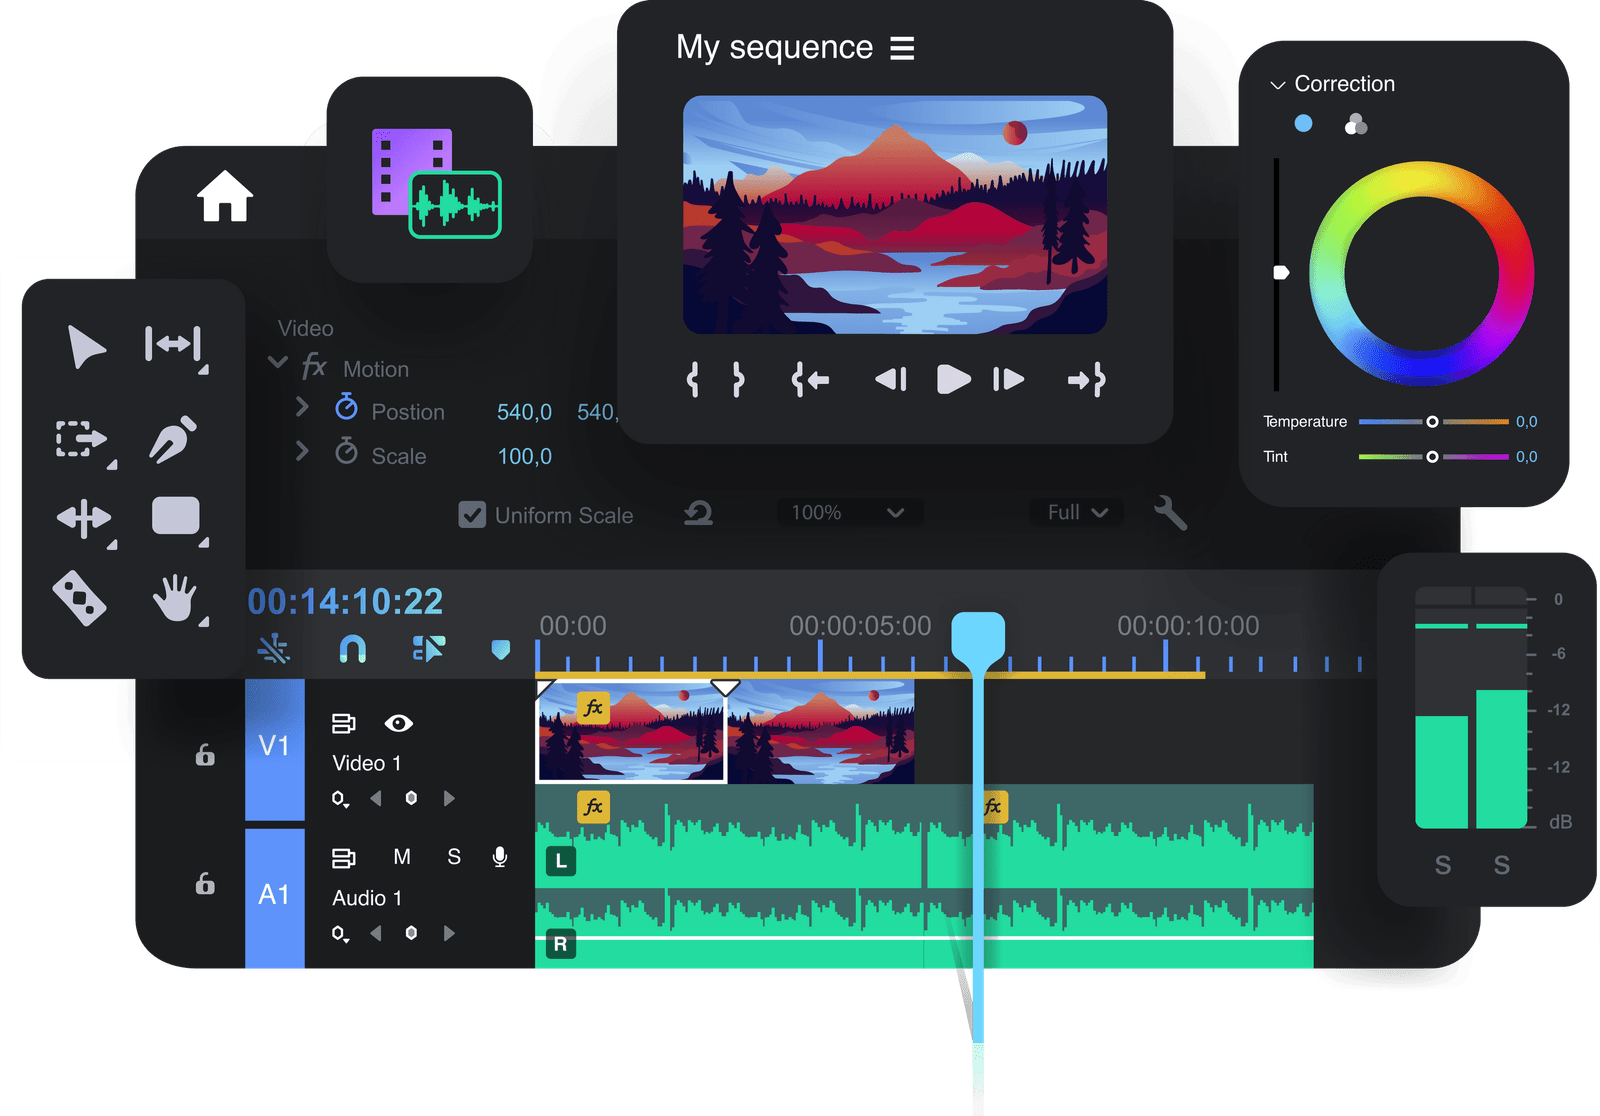This screenshot has height=1116, width=1600.
Task: Choose the Hand tool
Action: [175, 599]
